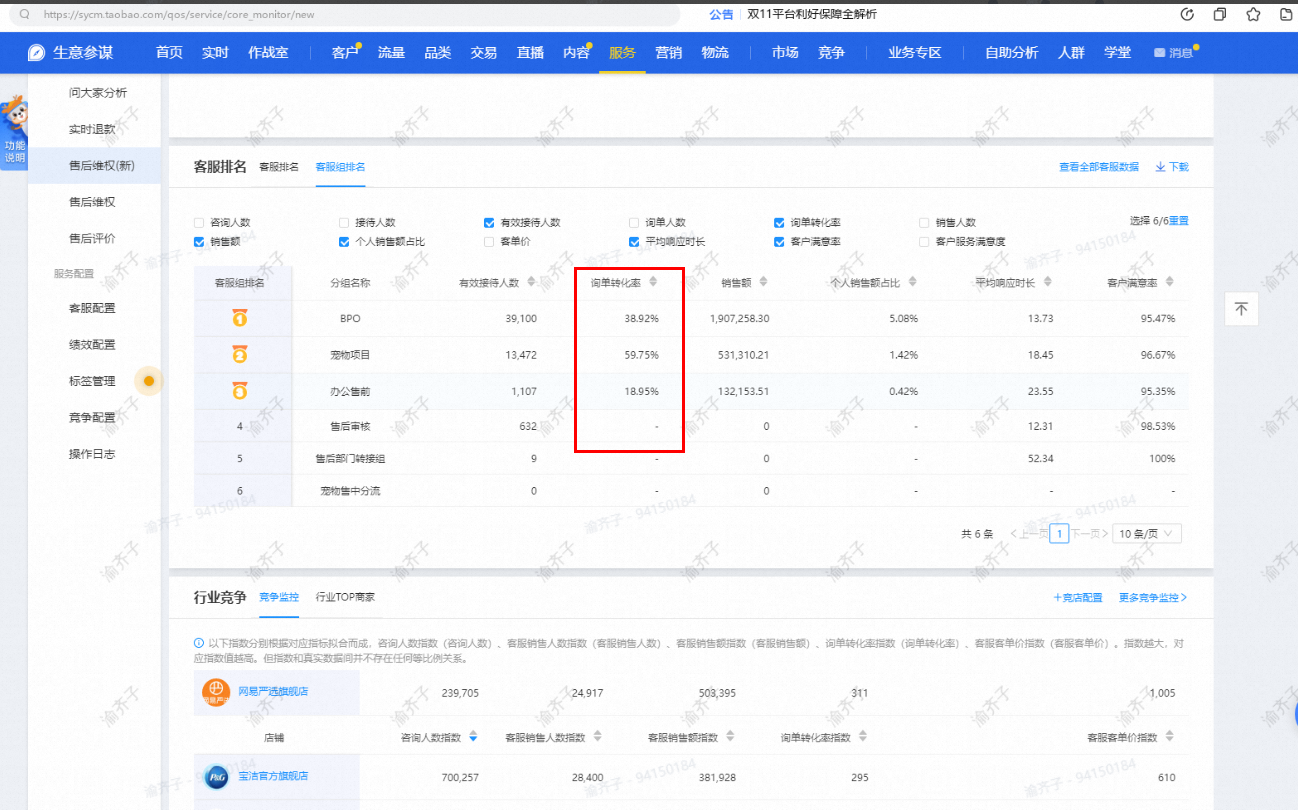Uncheck the 询单转化率 checkbox

coord(779,223)
